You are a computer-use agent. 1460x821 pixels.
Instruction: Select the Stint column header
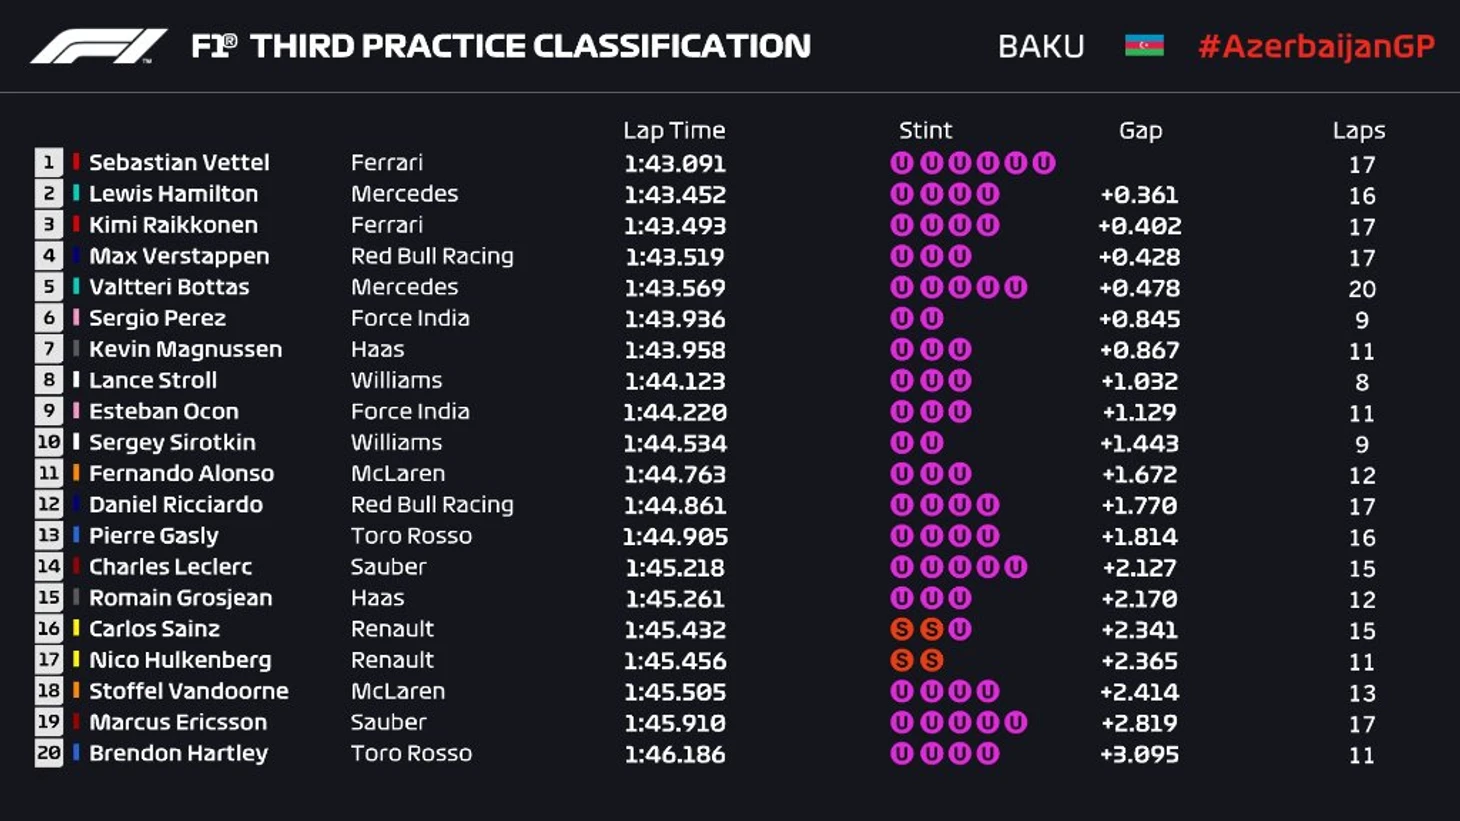925,130
